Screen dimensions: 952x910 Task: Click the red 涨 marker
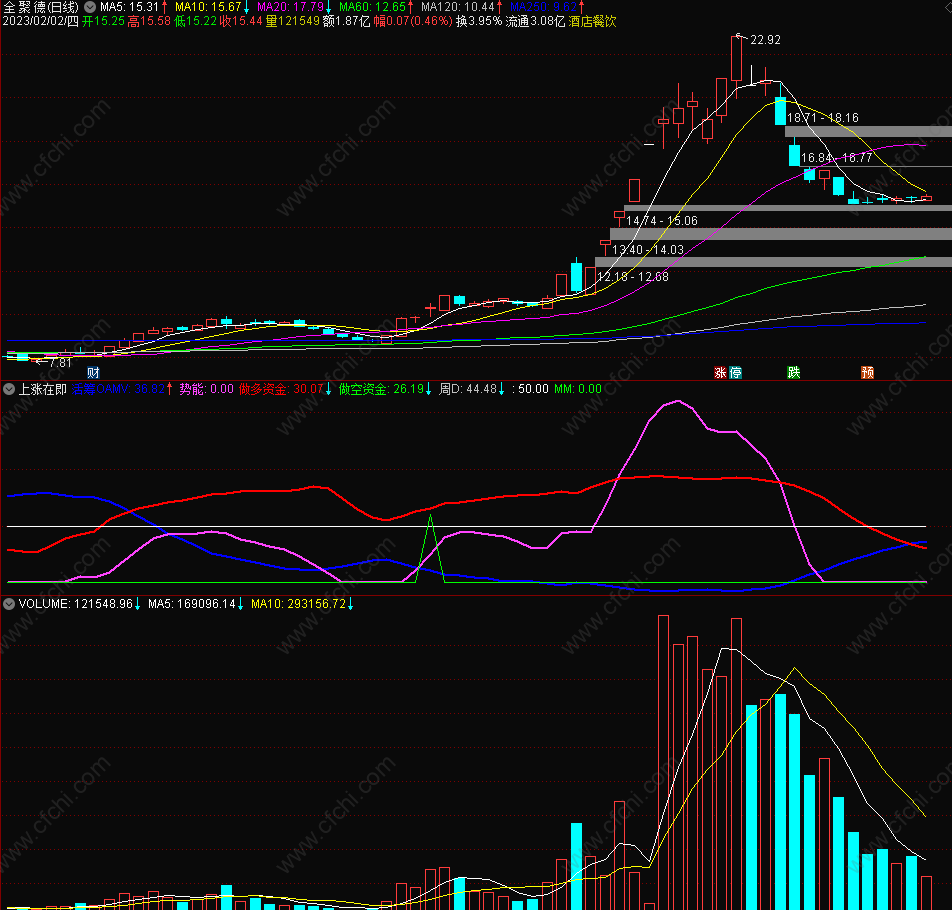point(720,373)
